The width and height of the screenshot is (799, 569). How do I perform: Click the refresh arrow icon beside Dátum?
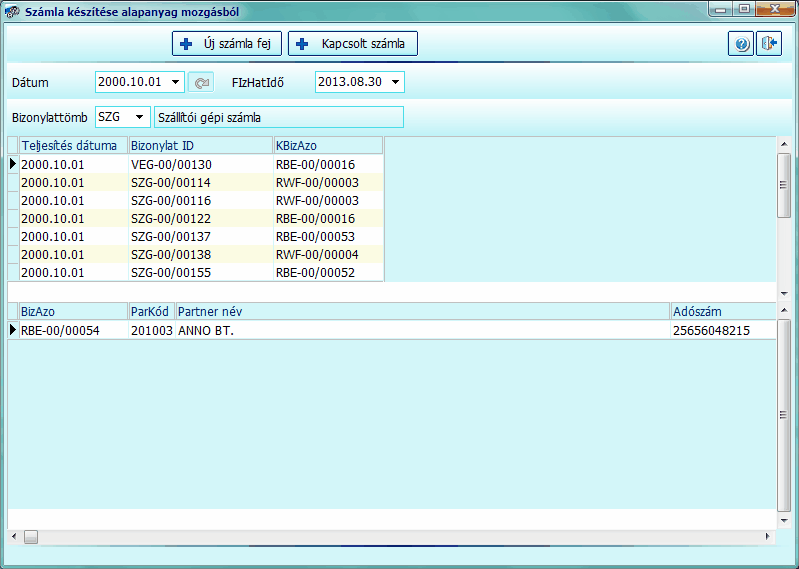[201, 82]
